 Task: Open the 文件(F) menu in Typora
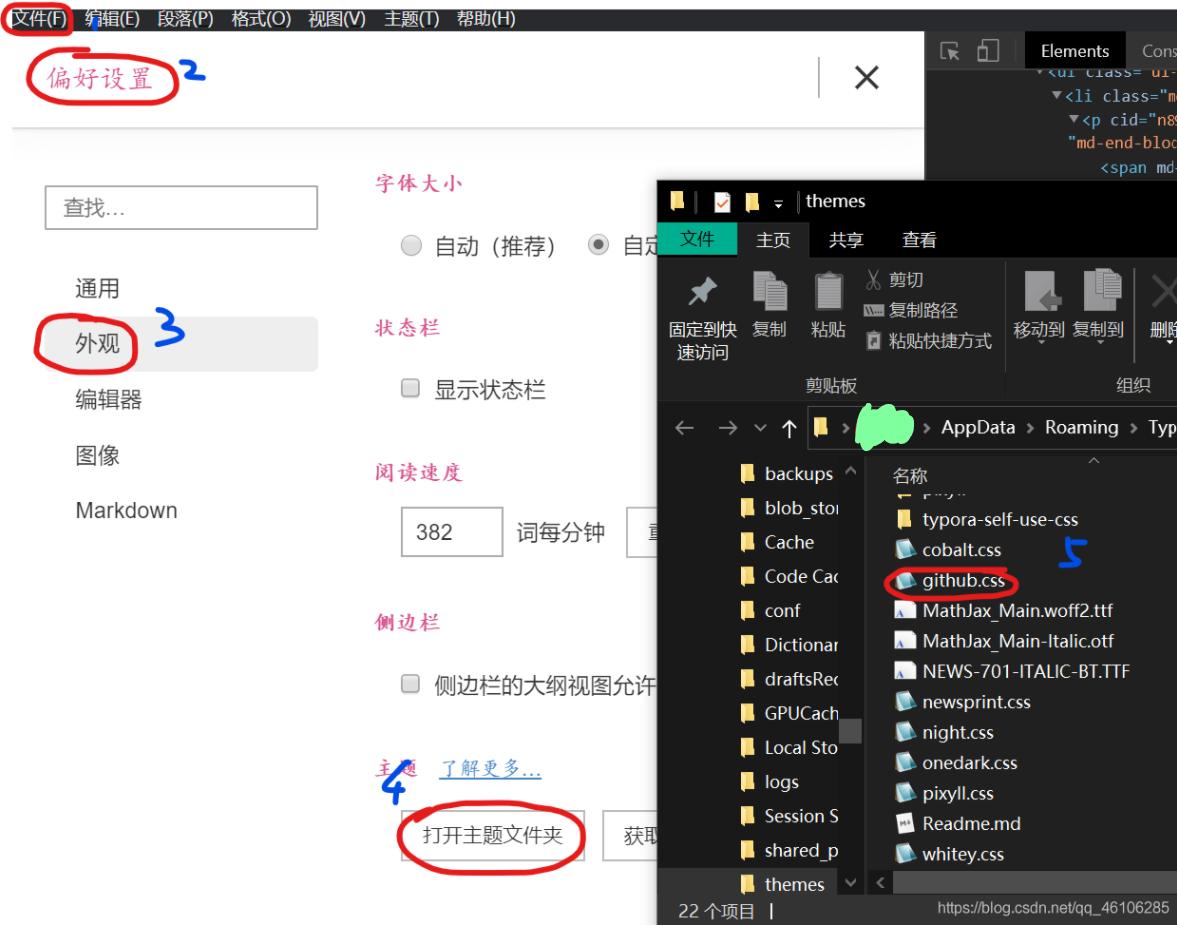coord(38,18)
